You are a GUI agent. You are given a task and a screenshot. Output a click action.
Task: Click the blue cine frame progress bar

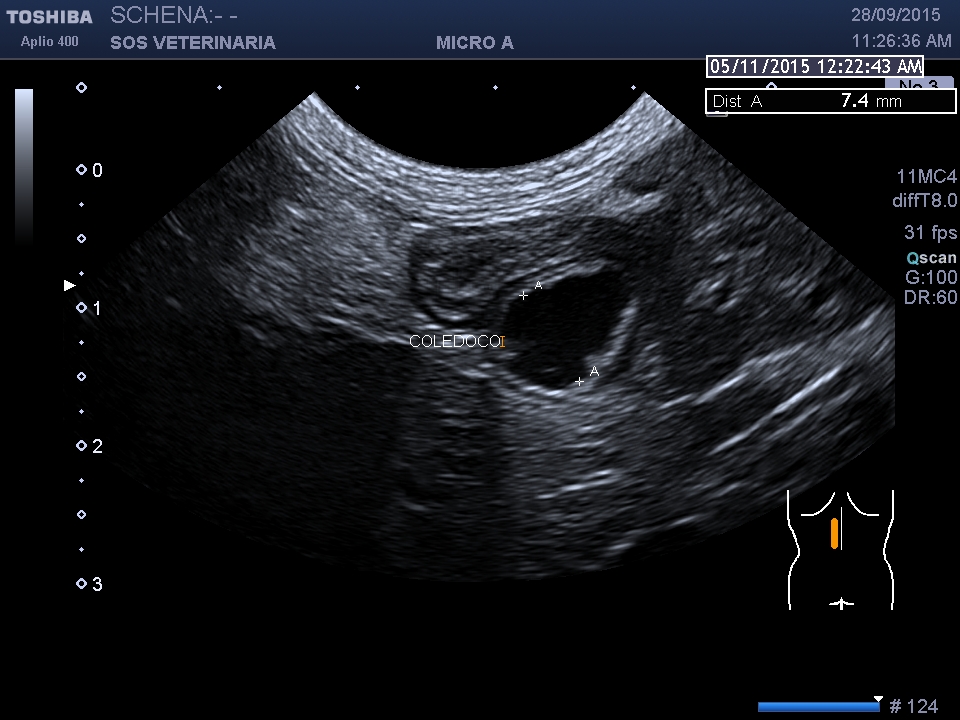point(818,707)
